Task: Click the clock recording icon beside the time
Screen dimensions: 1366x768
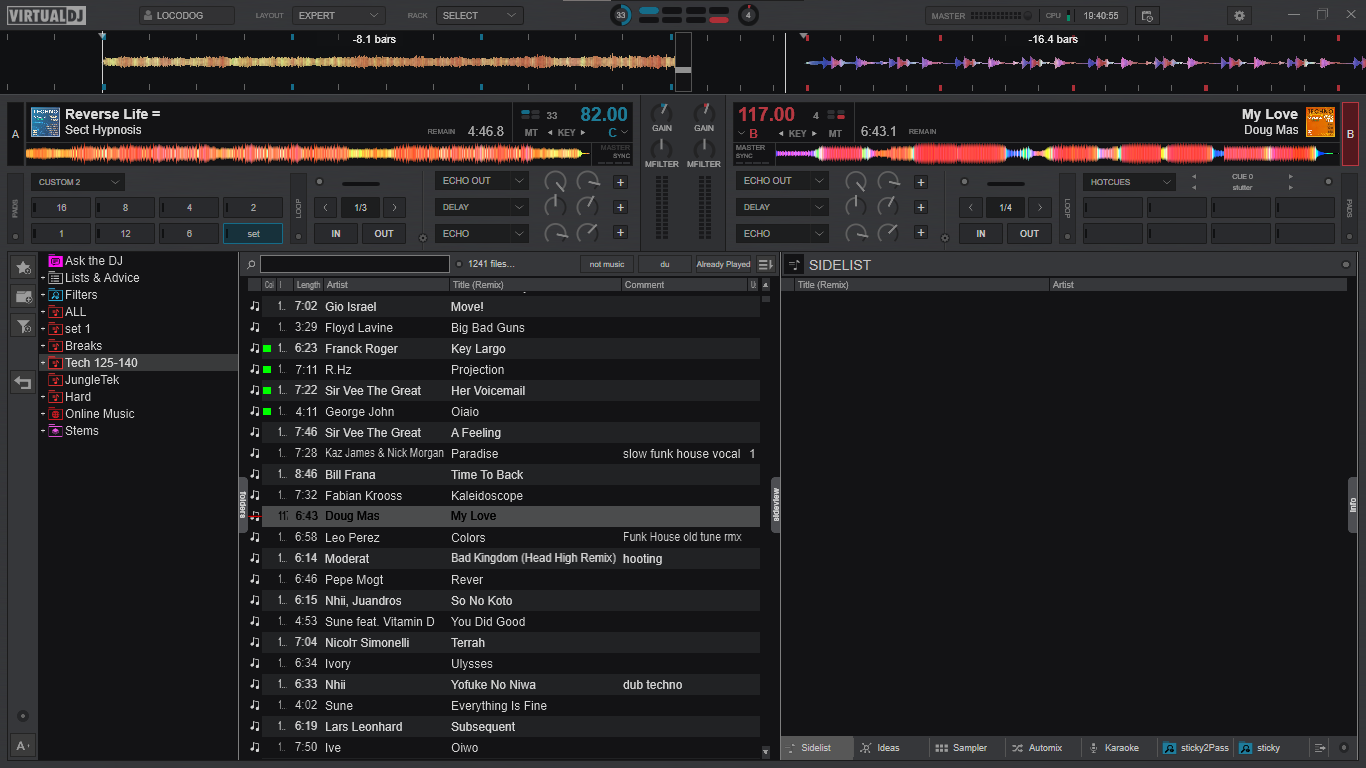Action: point(1147,15)
